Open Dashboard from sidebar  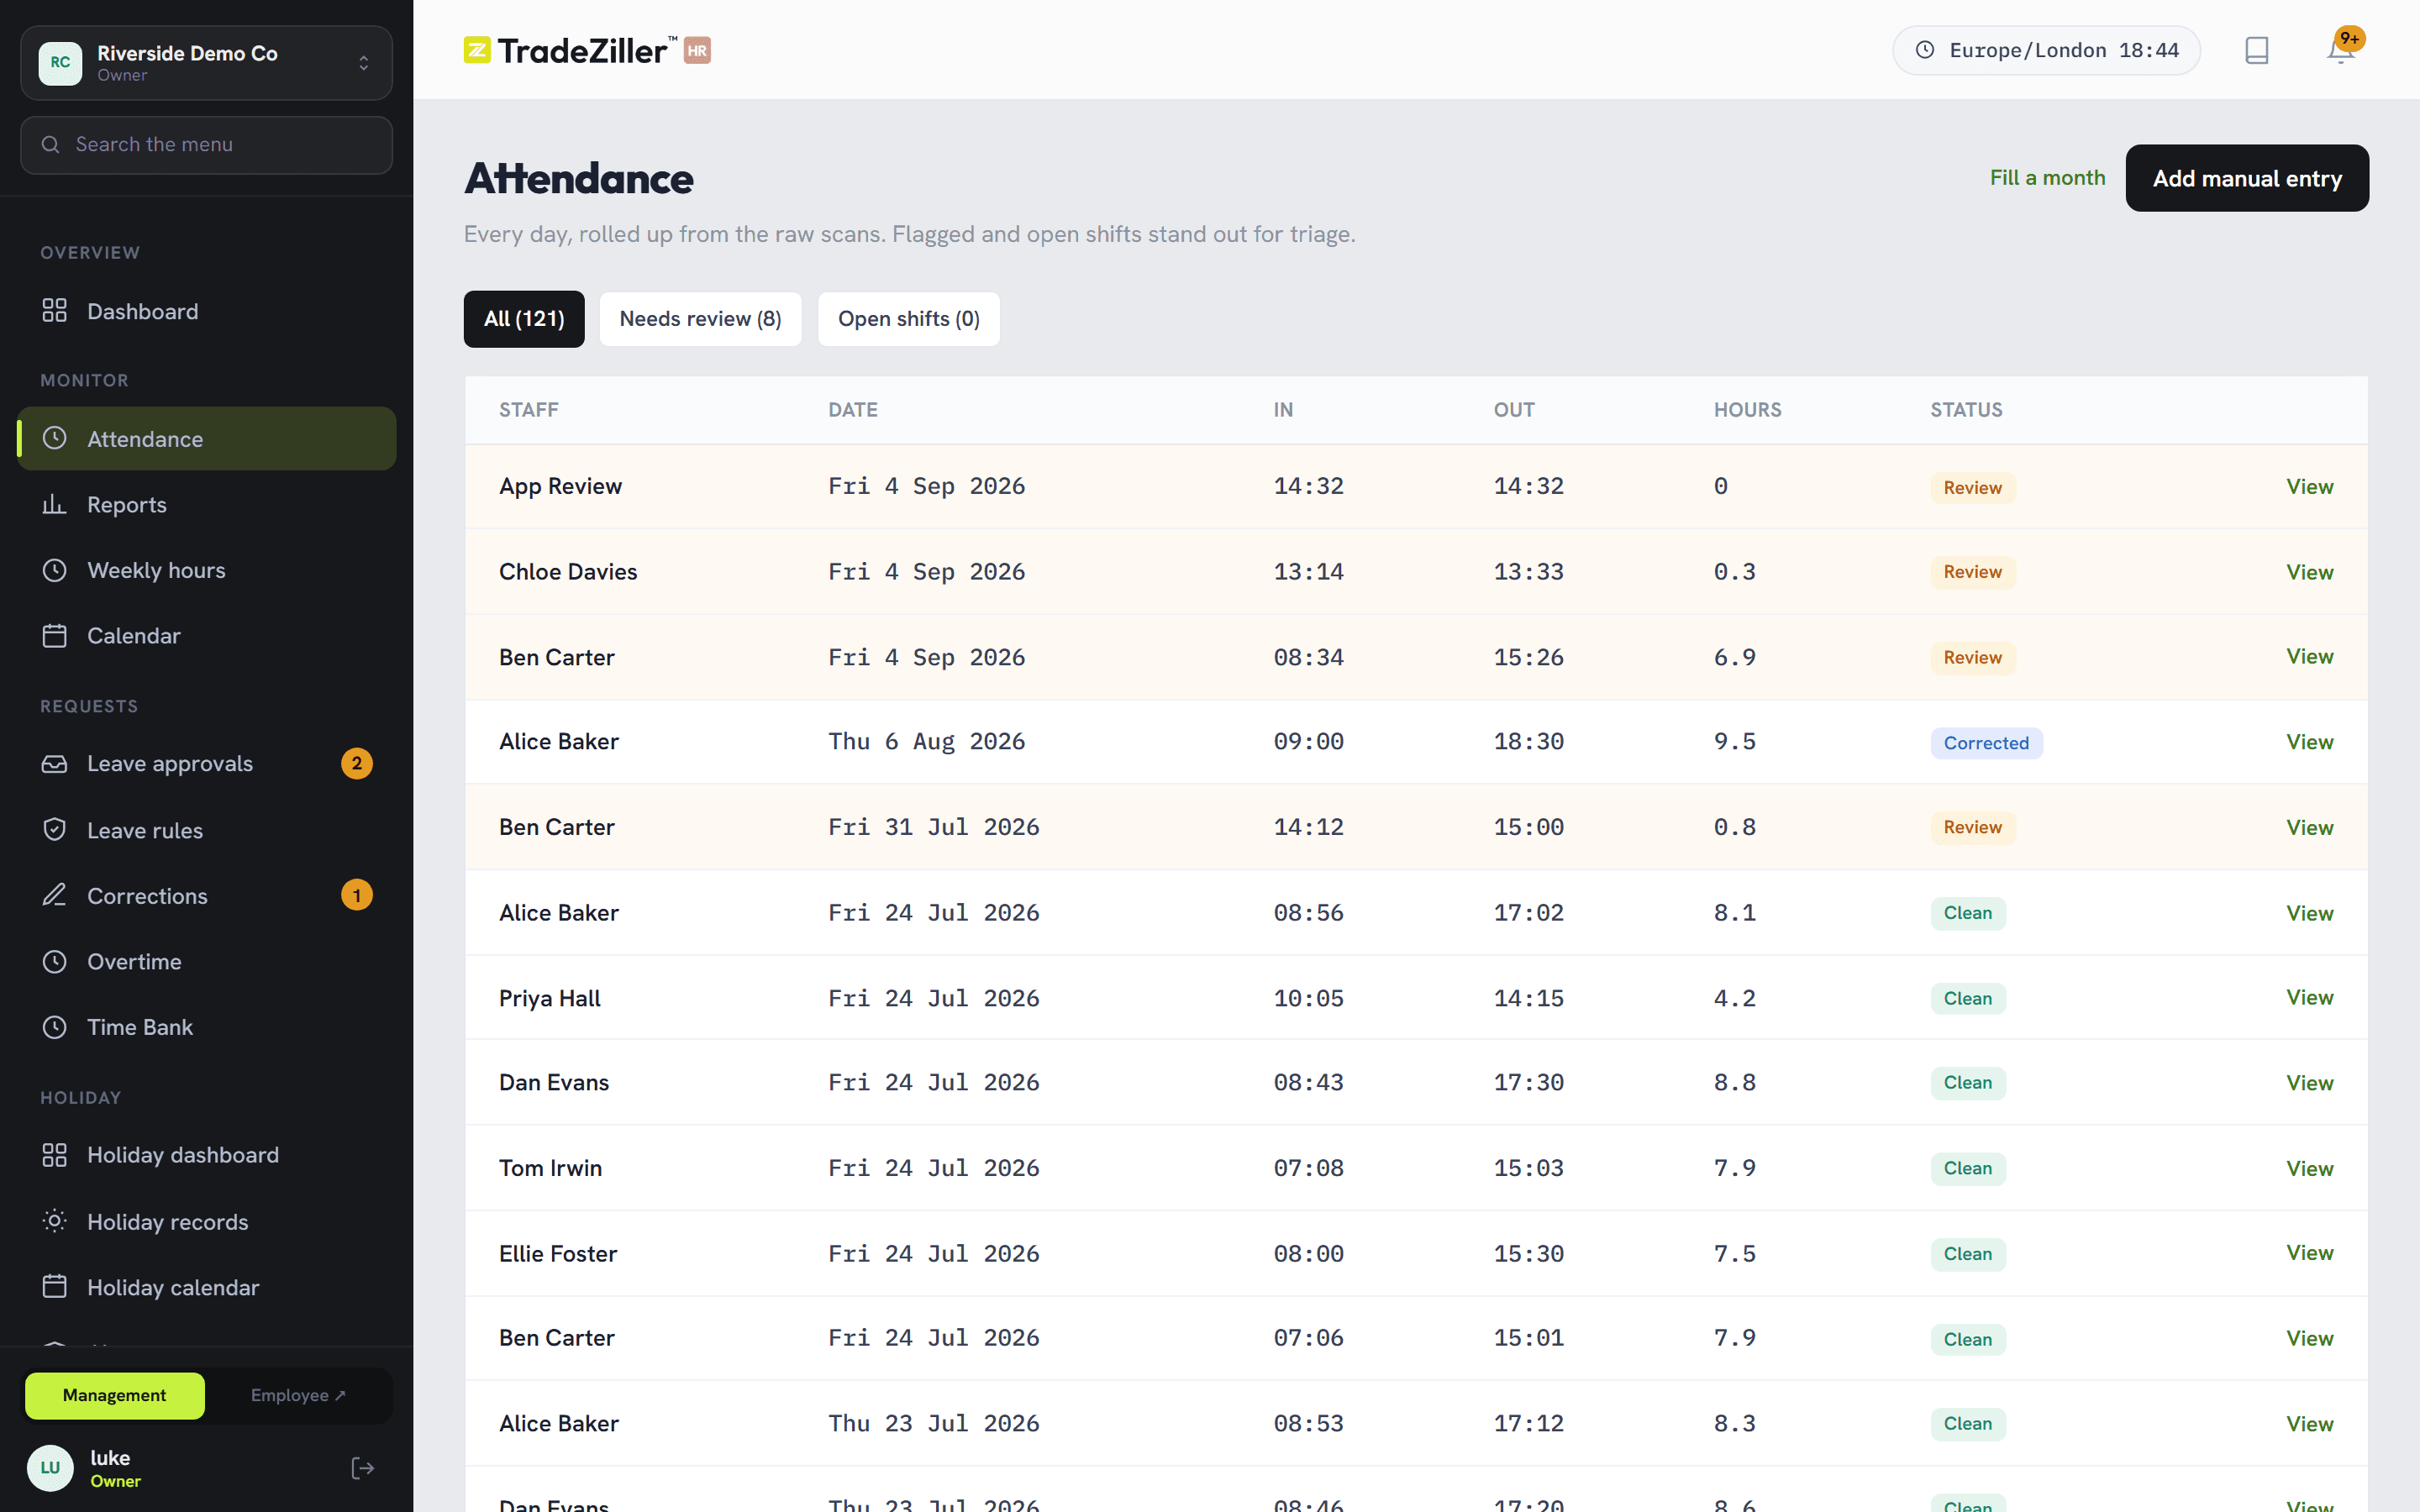(x=207, y=311)
